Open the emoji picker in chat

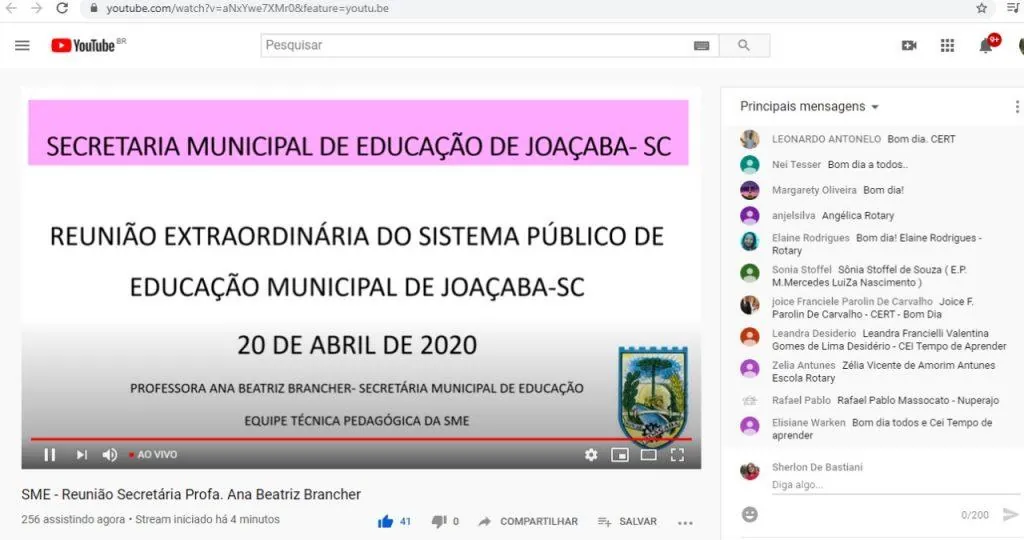pyautogui.click(x=750, y=515)
